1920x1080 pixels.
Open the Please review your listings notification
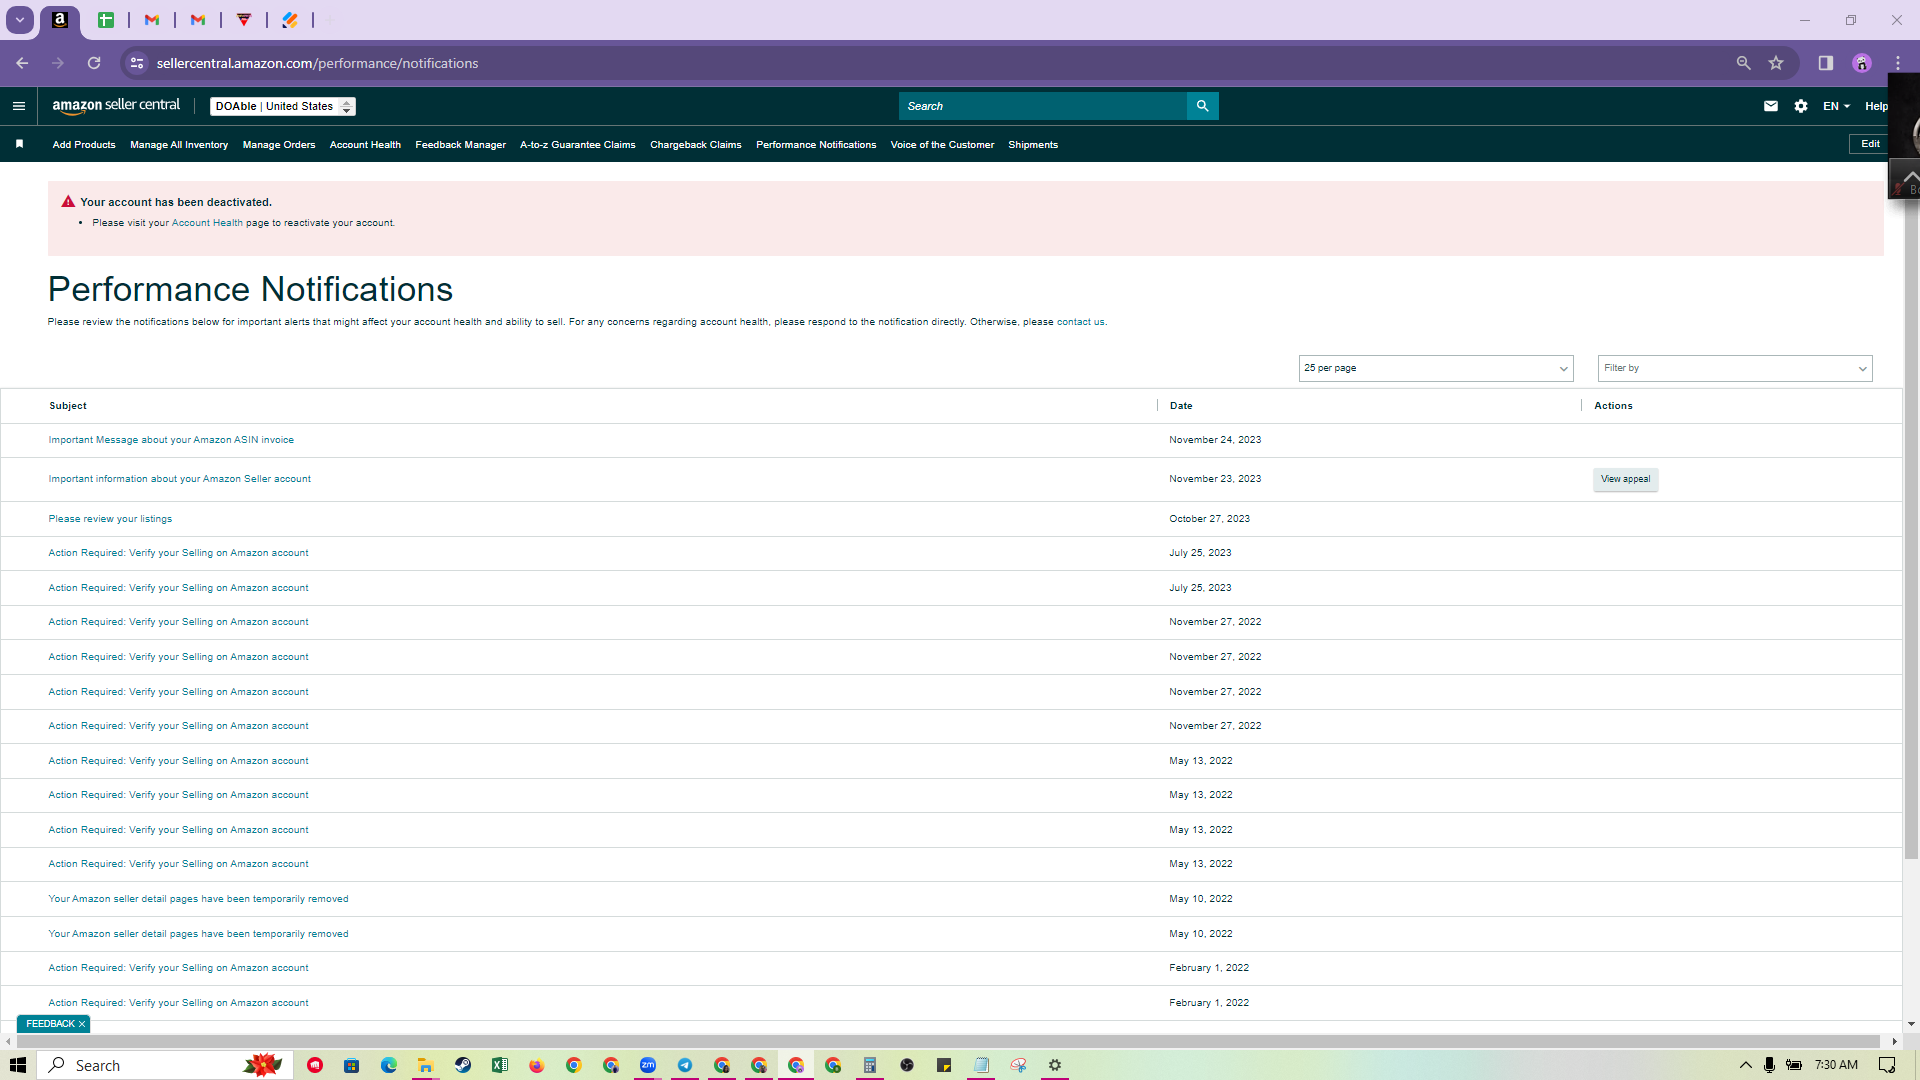pyautogui.click(x=110, y=519)
